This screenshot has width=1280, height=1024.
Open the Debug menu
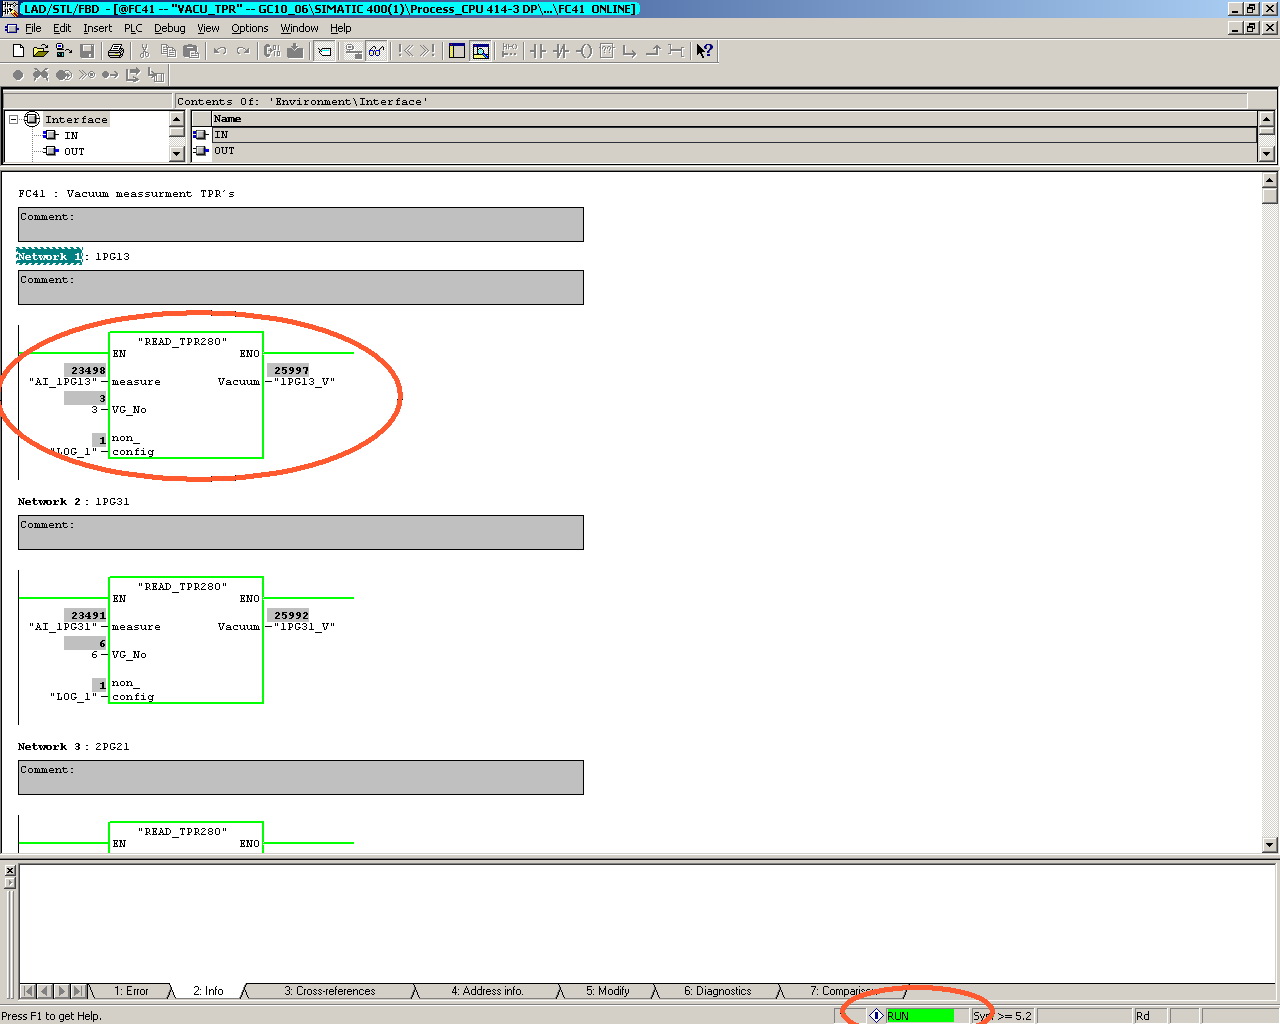click(x=169, y=28)
